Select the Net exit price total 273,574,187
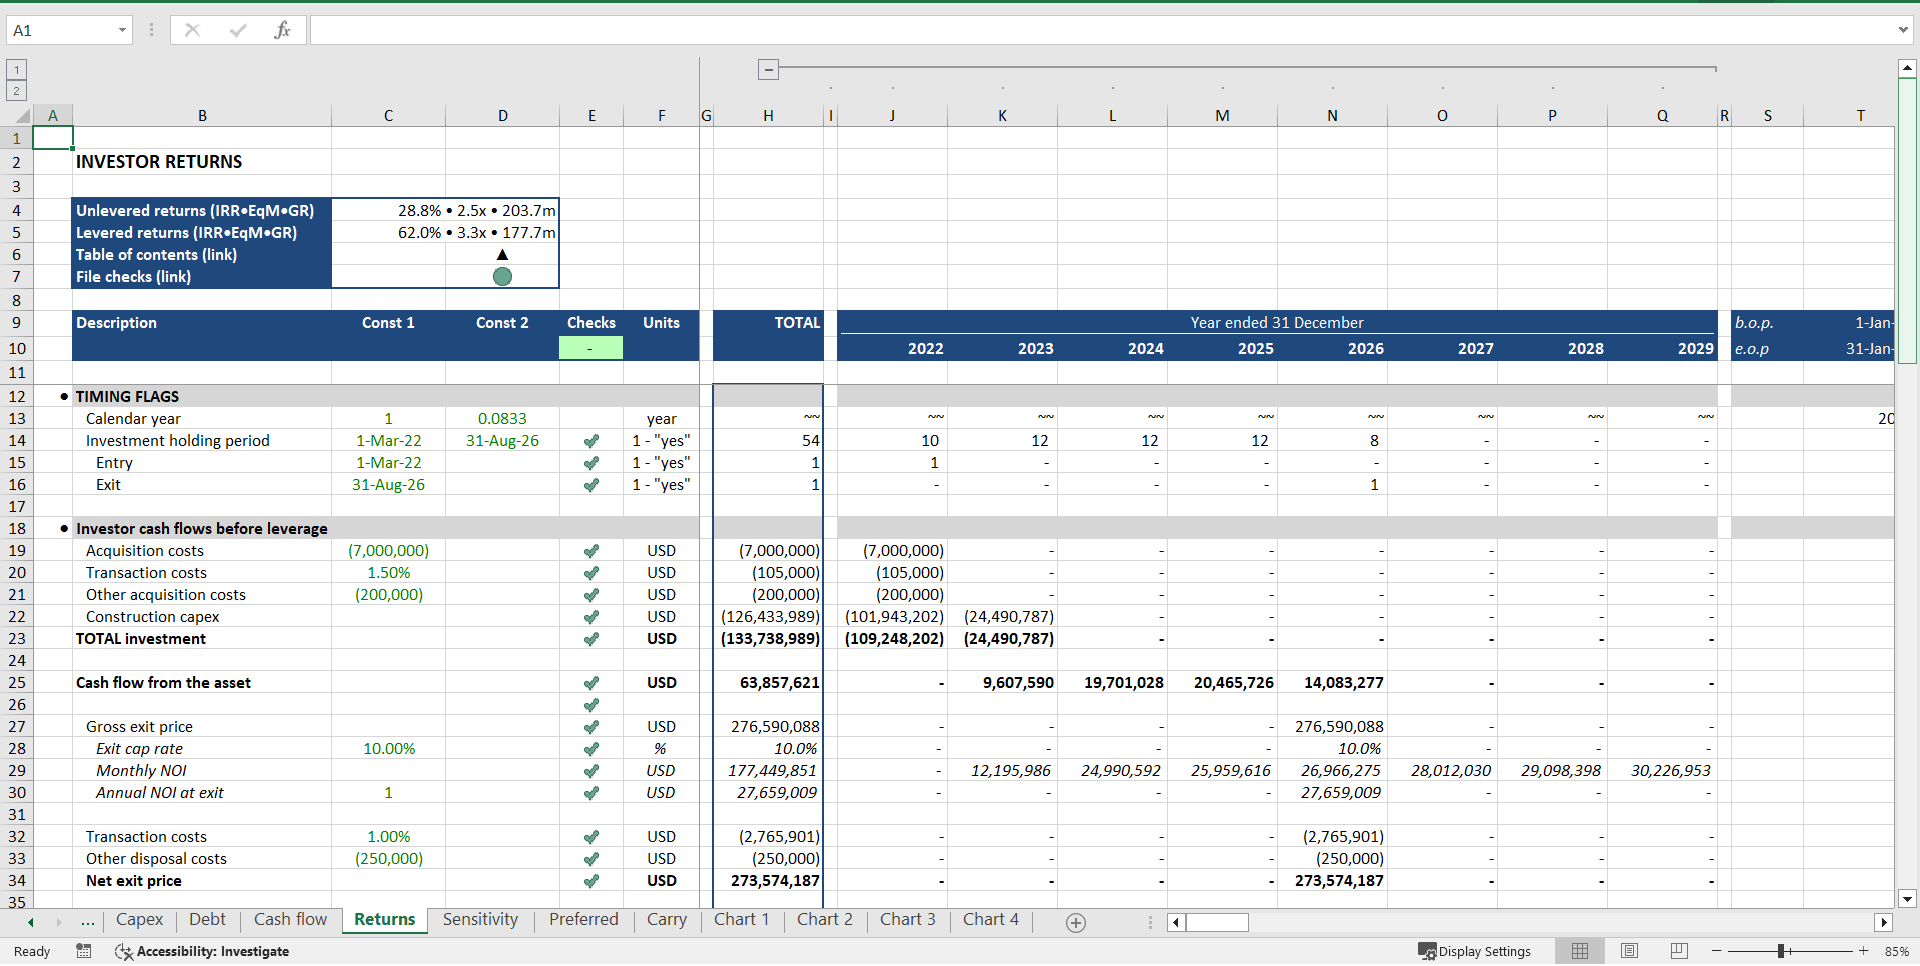The image size is (1920, 966). [x=768, y=881]
